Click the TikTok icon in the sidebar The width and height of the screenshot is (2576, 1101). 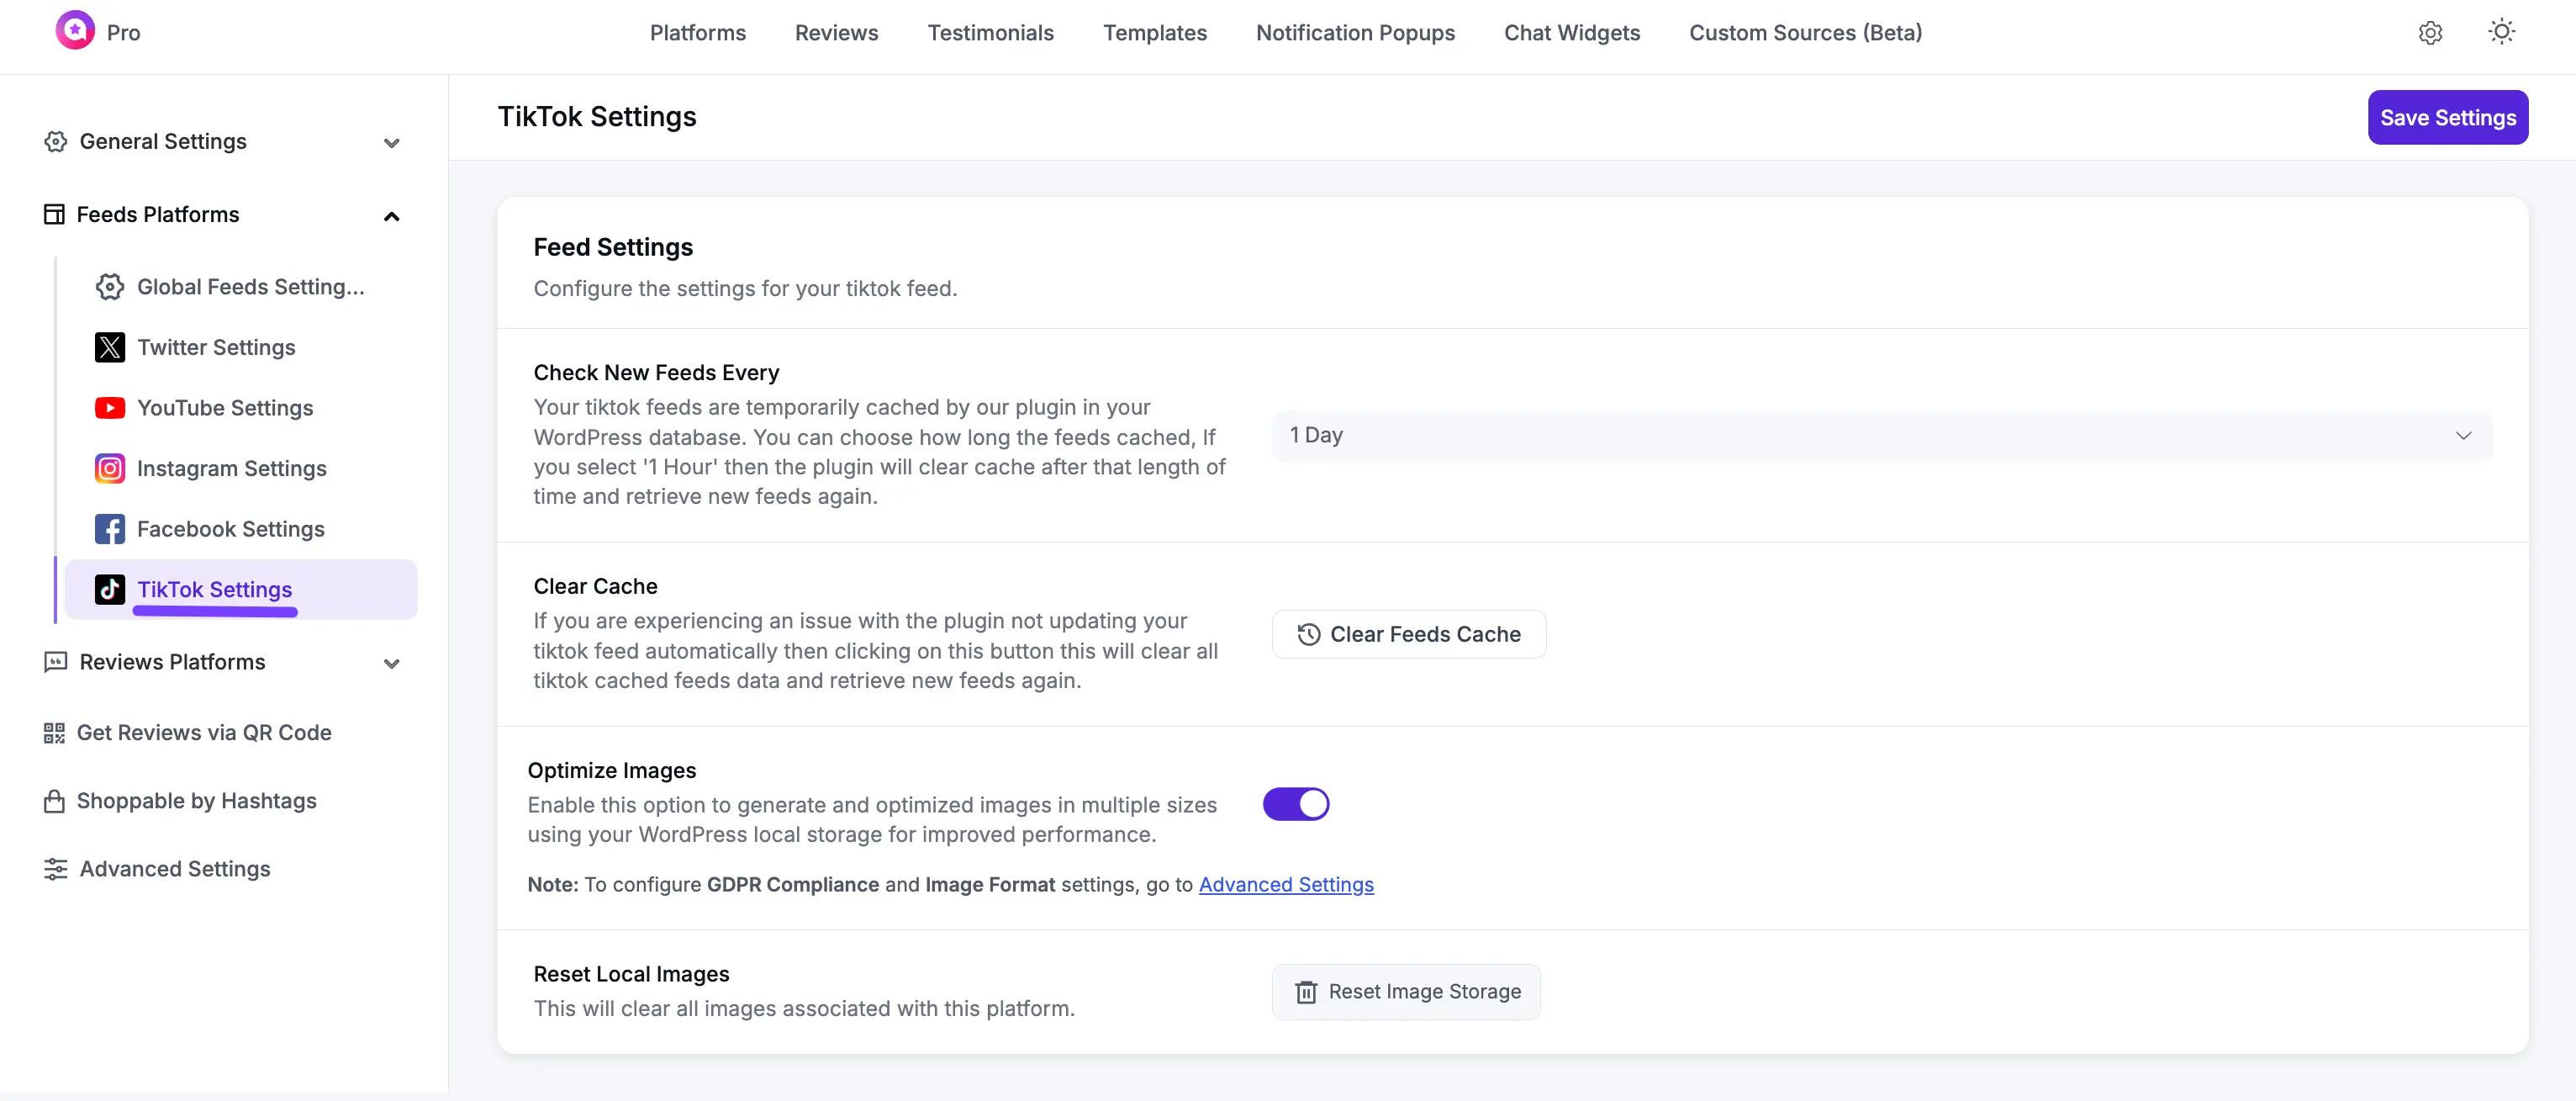(x=110, y=589)
